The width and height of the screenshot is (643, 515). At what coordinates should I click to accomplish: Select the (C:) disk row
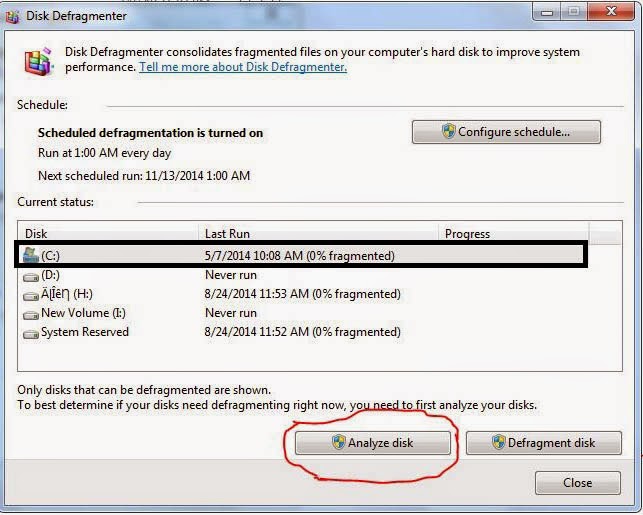click(301, 255)
